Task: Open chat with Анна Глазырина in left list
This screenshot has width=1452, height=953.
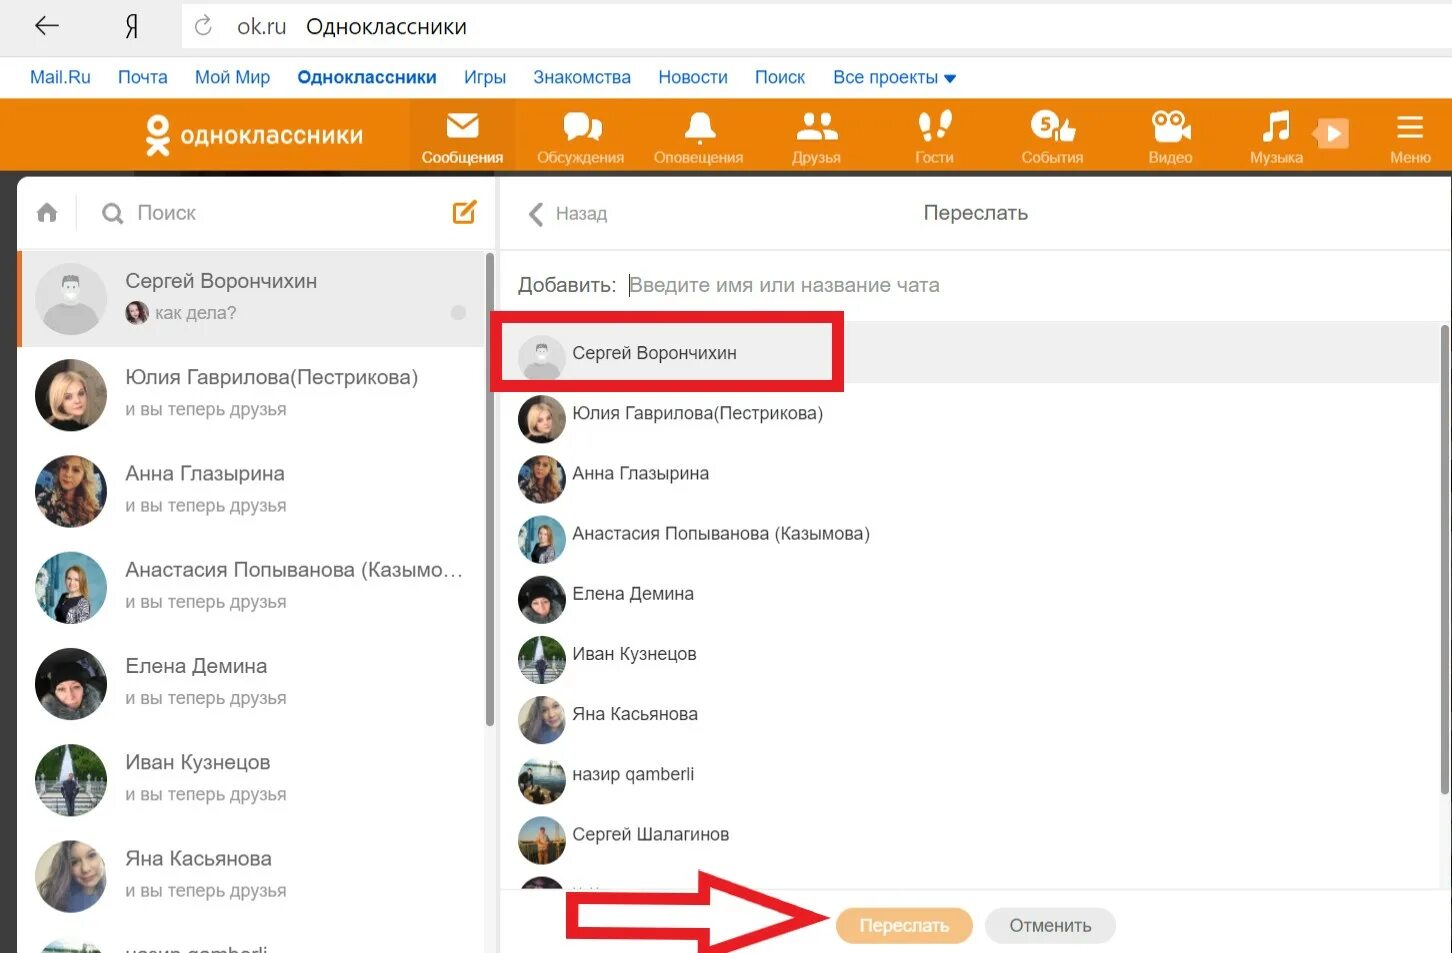Action: point(251,490)
